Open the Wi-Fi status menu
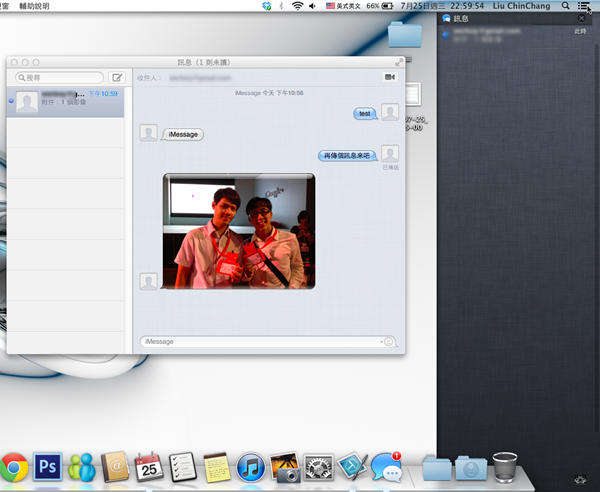Image resolution: width=600 pixels, height=492 pixels. pyautogui.click(x=297, y=6)
